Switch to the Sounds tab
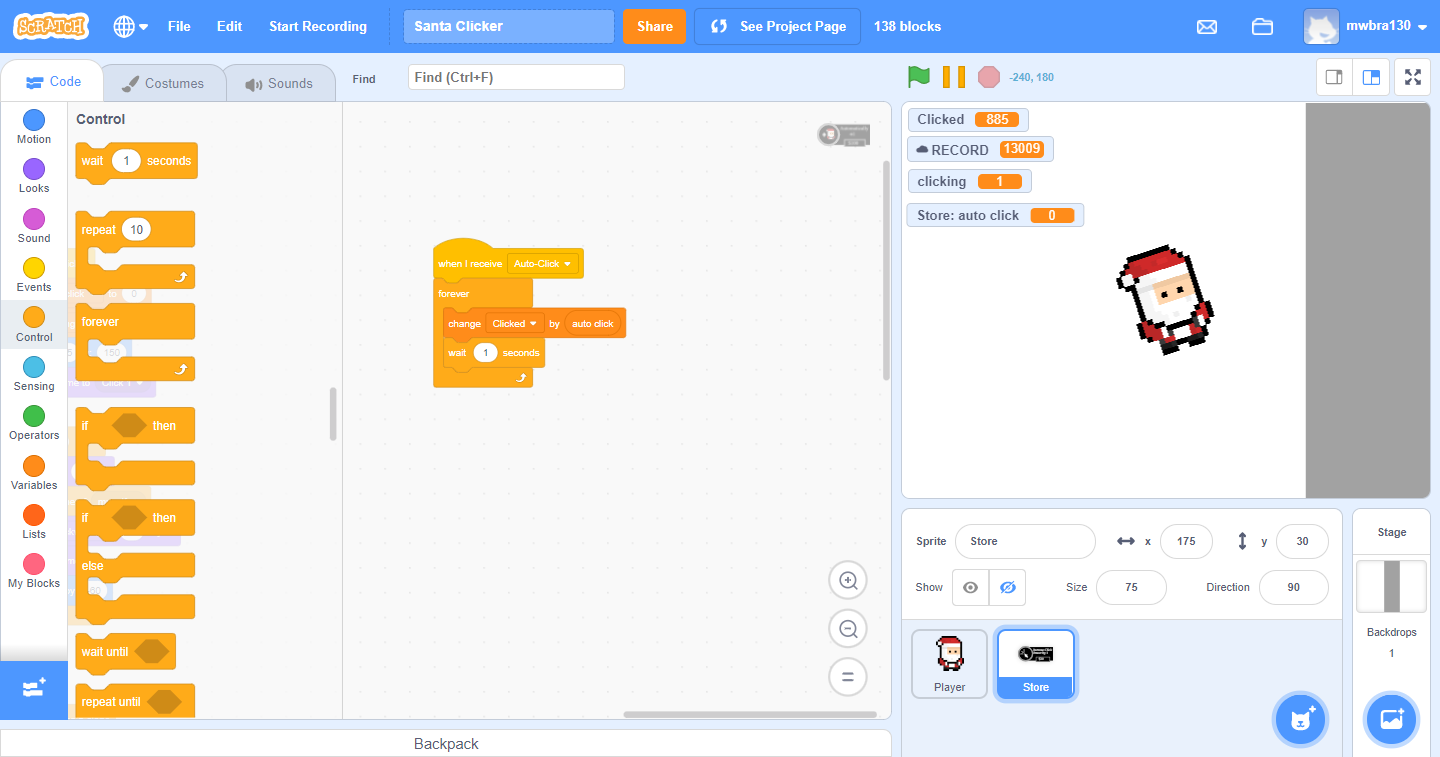Image resolution: width=1440 pixels, height=757 pixels. click(279, 83)
